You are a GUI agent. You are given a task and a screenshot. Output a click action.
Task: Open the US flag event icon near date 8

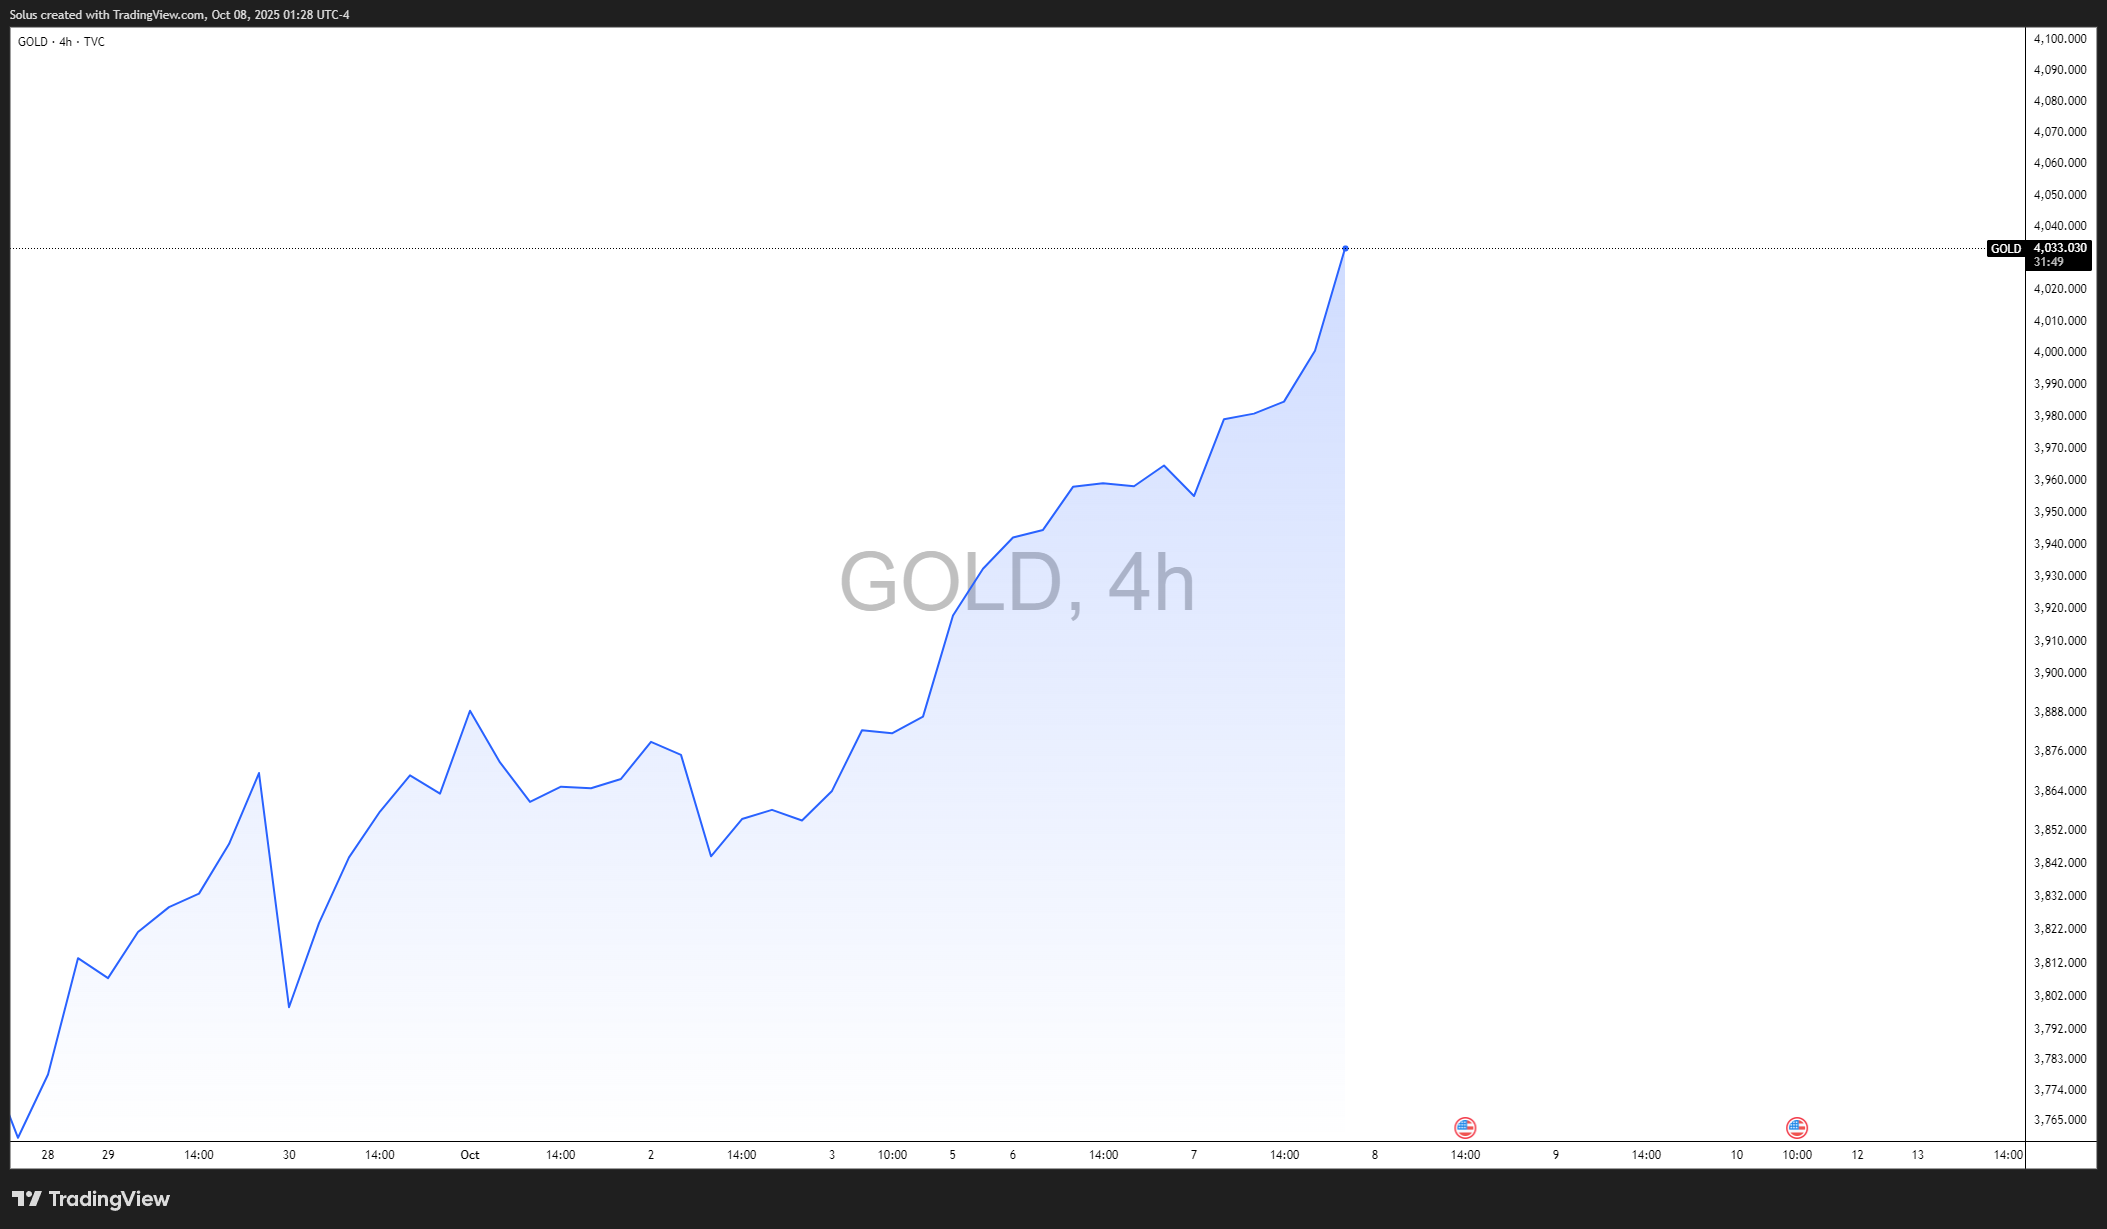pyautogui.click(x=1465, y=1128)
